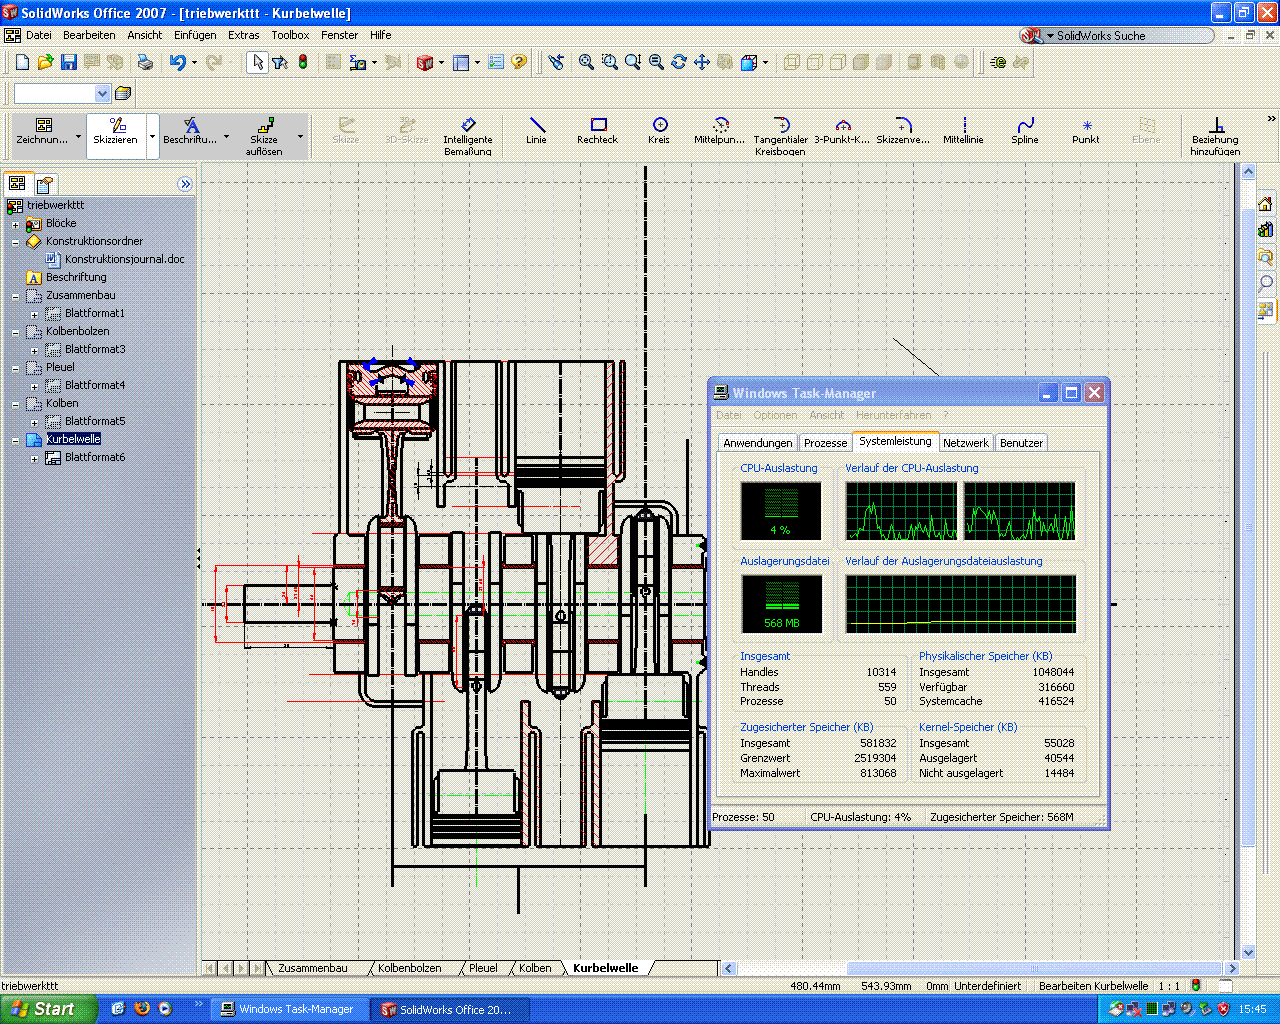Select the Pan move arrows tool
The image size is (1280, 1024).
[x=702, y=62]
